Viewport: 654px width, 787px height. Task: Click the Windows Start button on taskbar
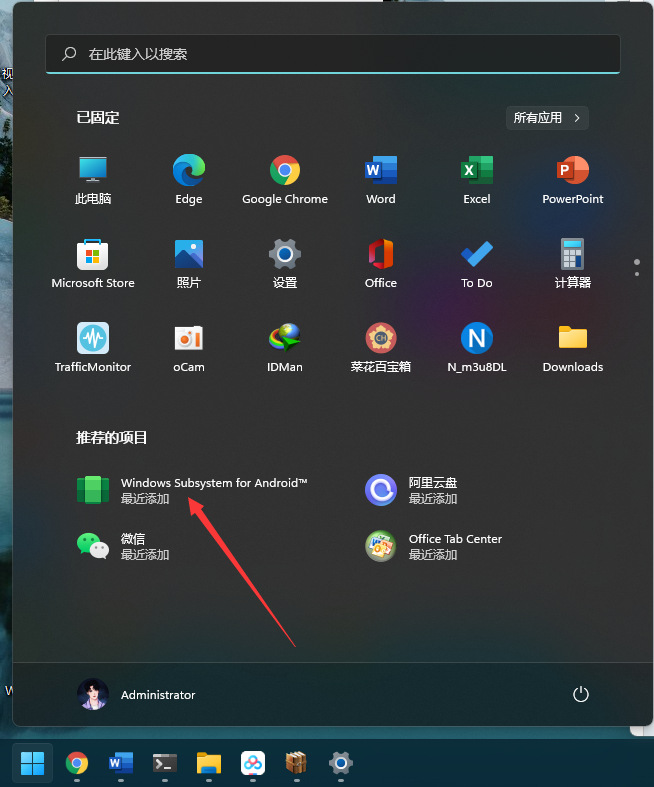(33, 763)
